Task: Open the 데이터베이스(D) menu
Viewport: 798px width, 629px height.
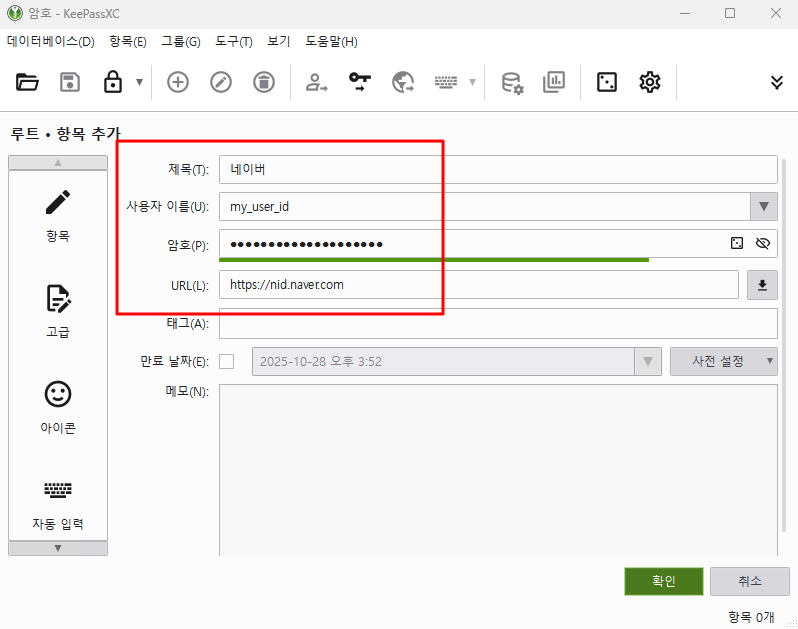Action: tap(51, 41)
